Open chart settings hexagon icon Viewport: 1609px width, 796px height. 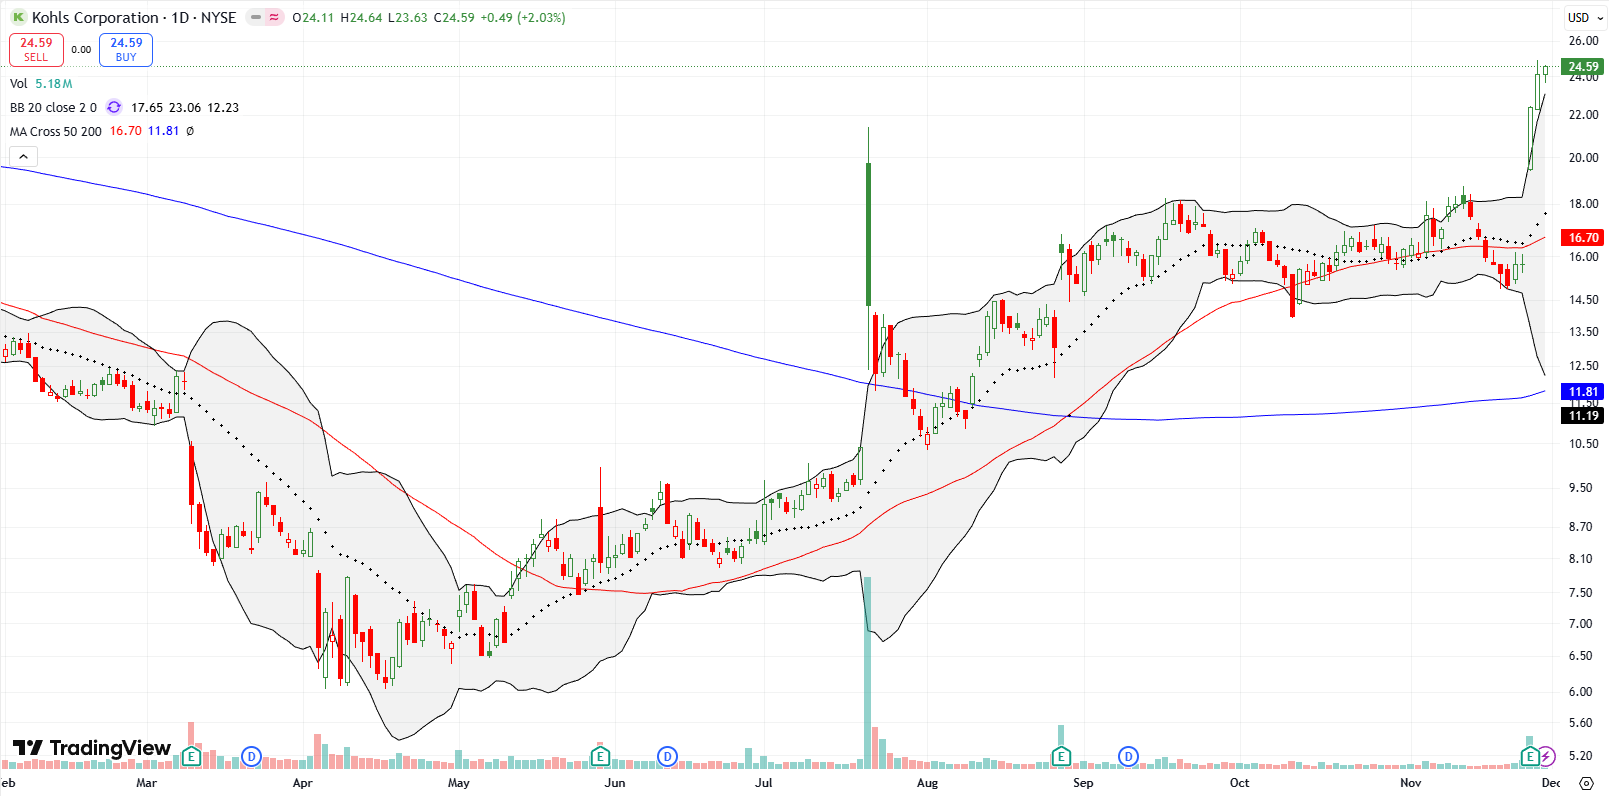(x=1586, y=783)
